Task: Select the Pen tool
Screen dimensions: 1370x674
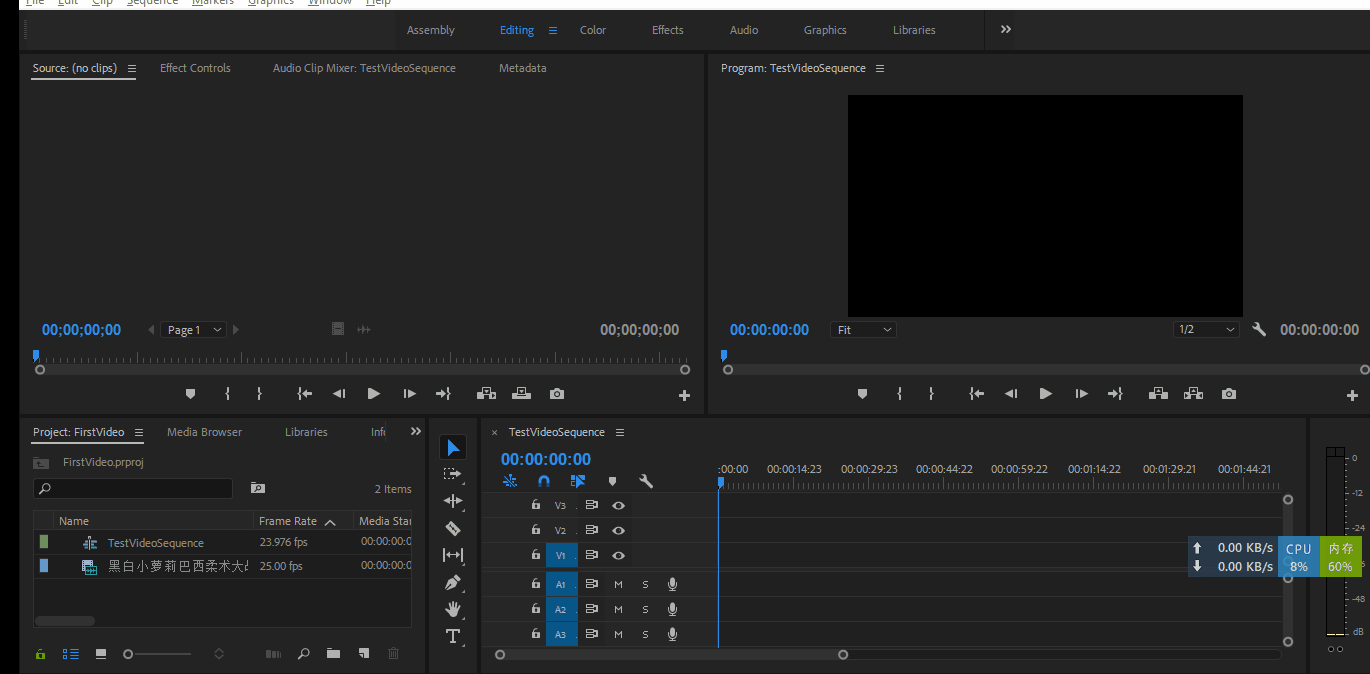Action: [x=453, y=582]
